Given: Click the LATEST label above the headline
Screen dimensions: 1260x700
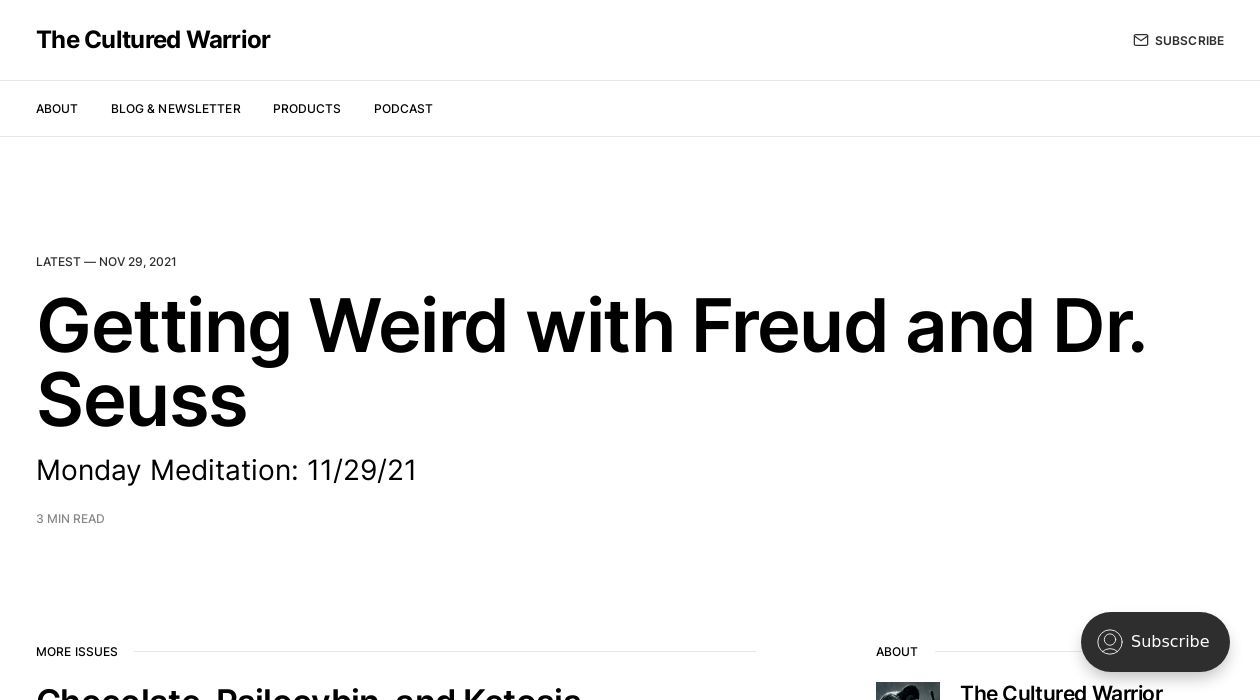Looking at the screenshot, I should click(58, 262).
